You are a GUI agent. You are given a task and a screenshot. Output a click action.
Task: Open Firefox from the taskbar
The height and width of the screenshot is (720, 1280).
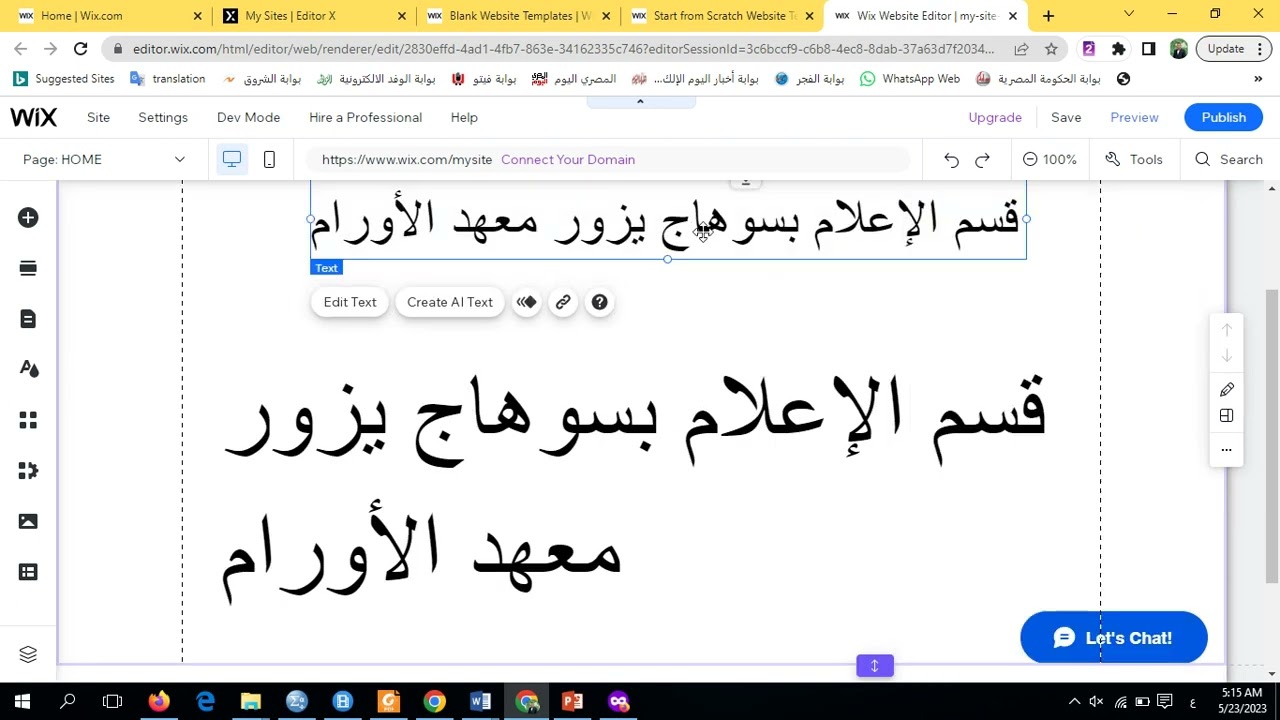[158, 702]
